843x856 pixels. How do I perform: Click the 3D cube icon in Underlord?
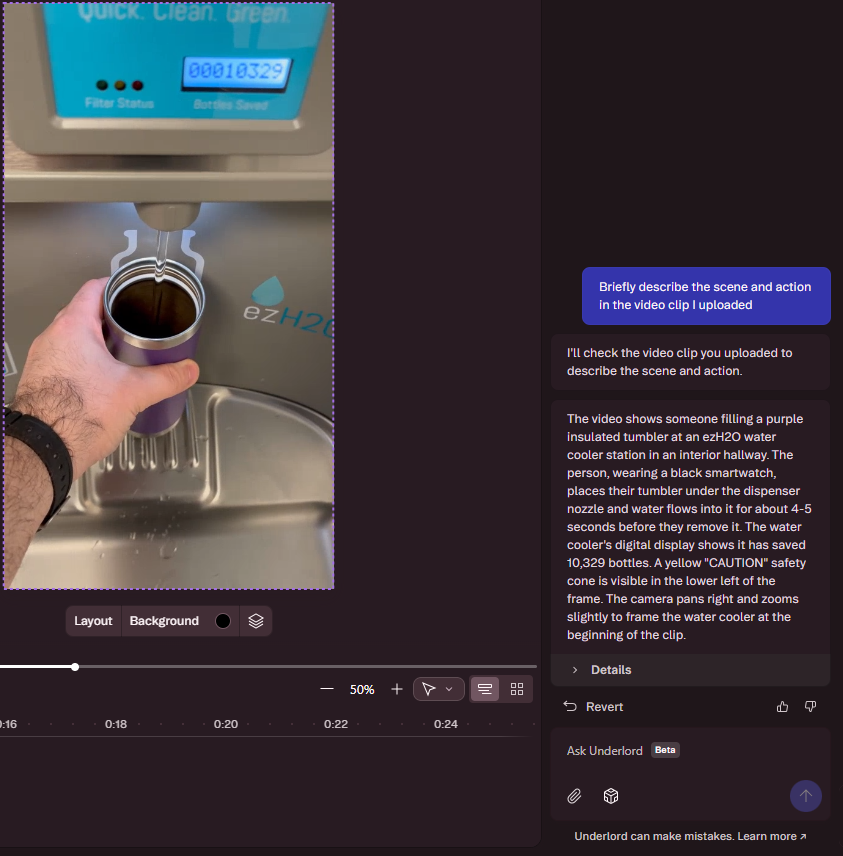[x=611, y=796]
